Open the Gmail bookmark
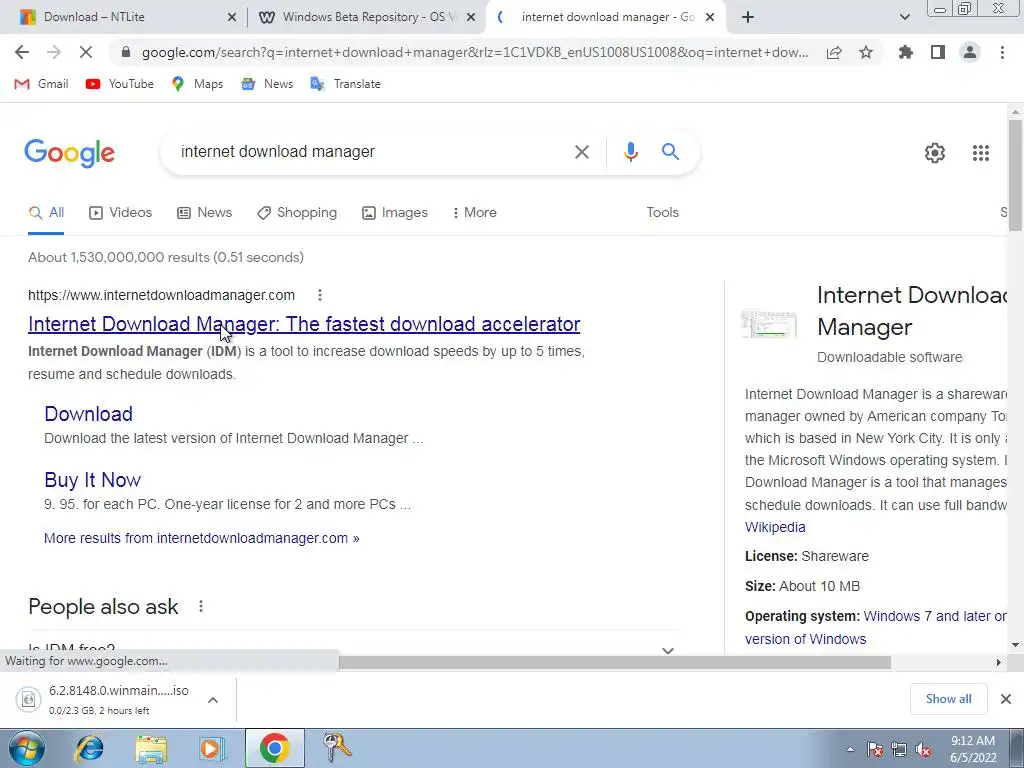 tap(41, 84)
